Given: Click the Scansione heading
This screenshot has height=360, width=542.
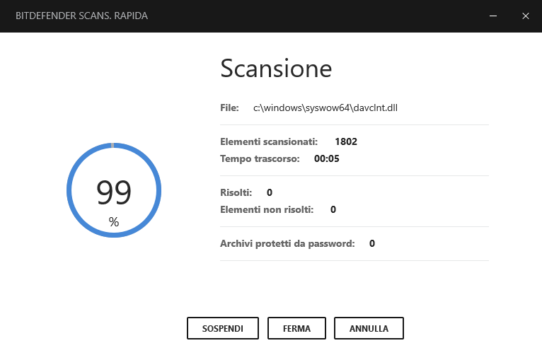Looking at the screenshot, I should click(x=276, y=68).
